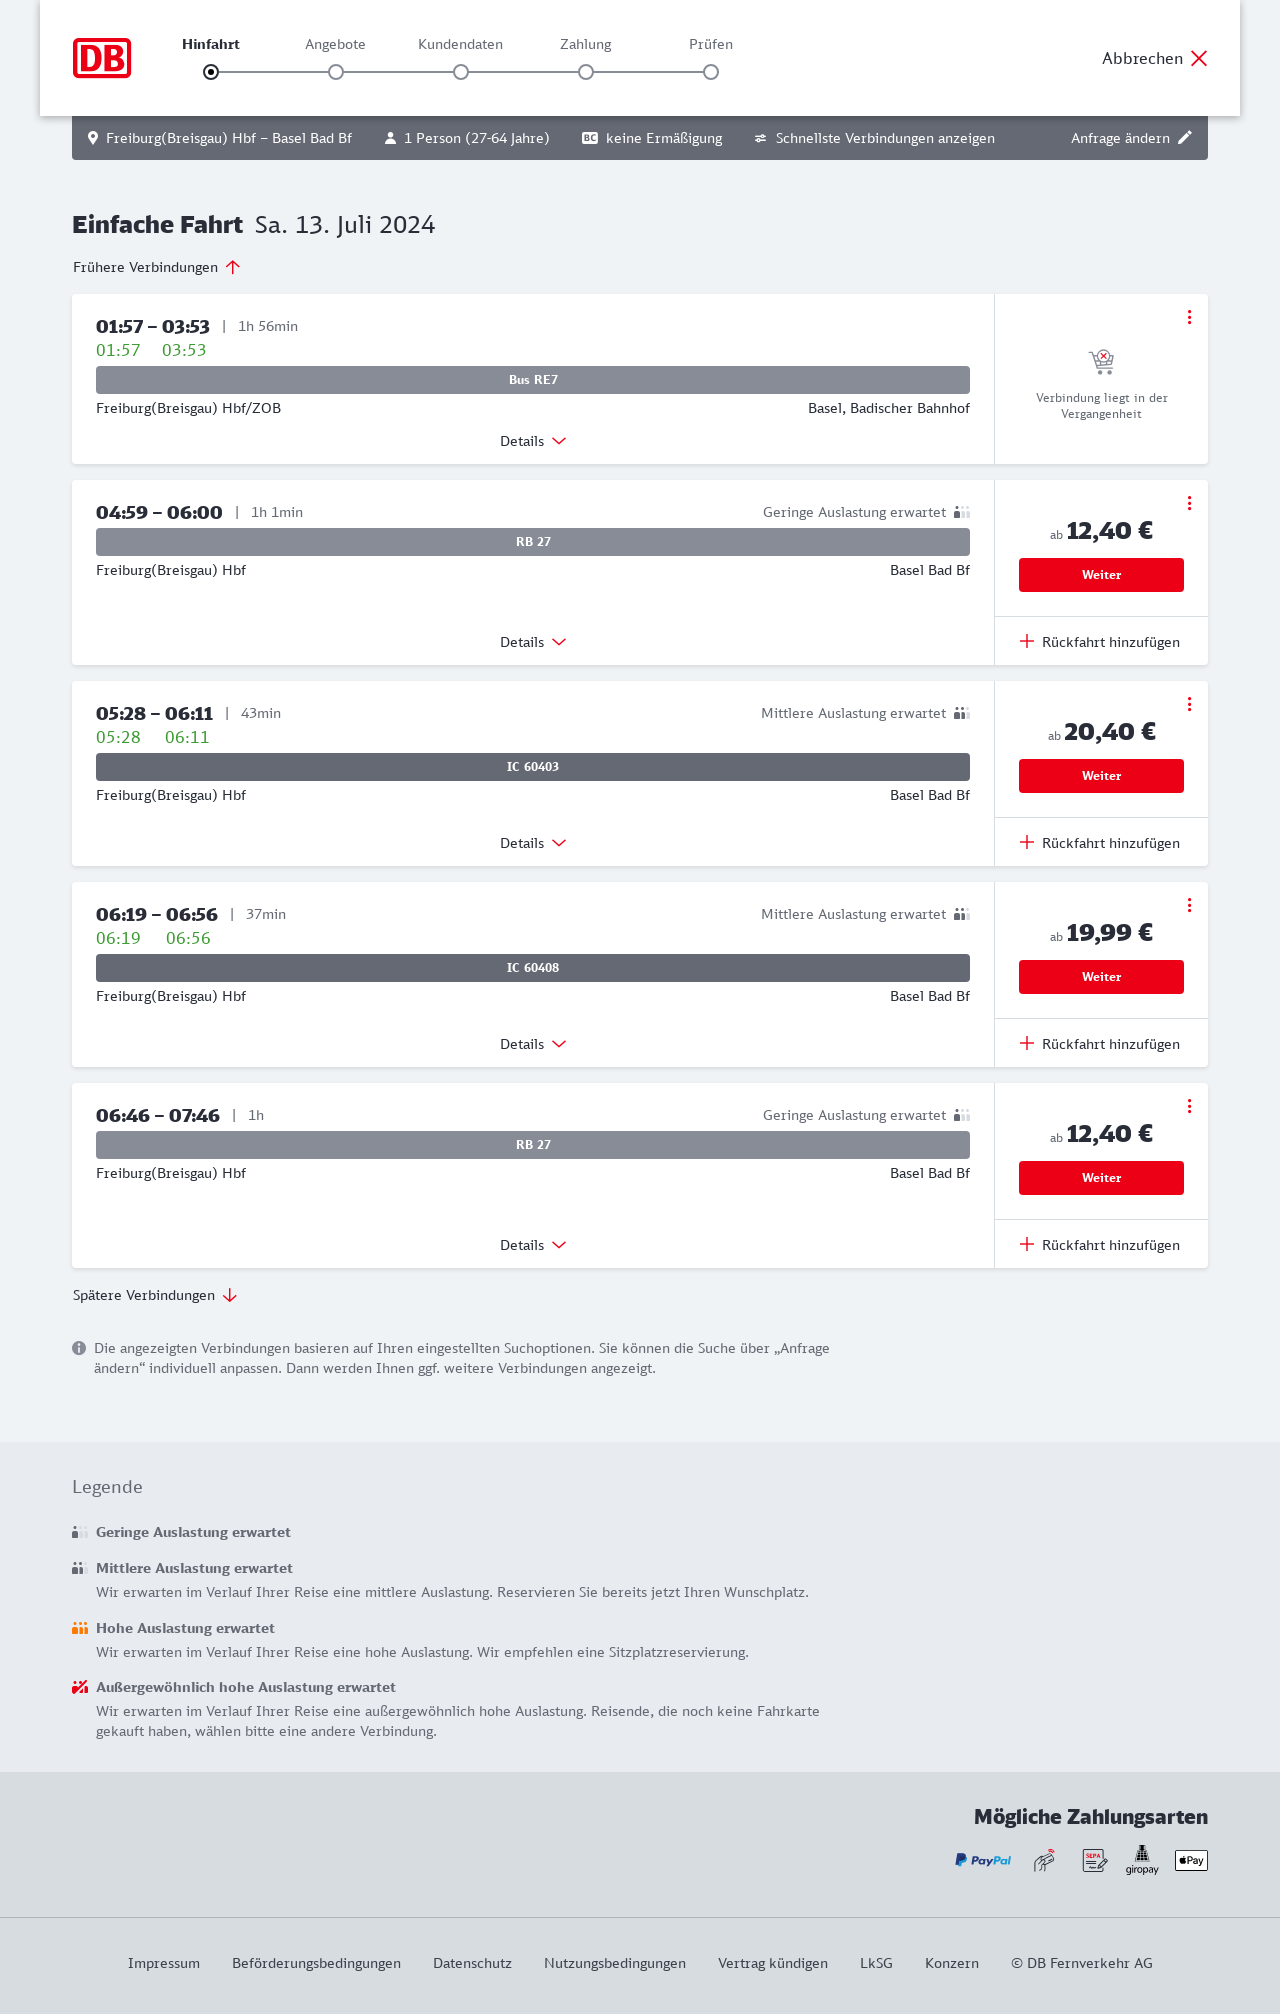1280x2014 pixels.
Task: Click the pencil icon next to Anfrage ändern
Action: click(1185, 138)
